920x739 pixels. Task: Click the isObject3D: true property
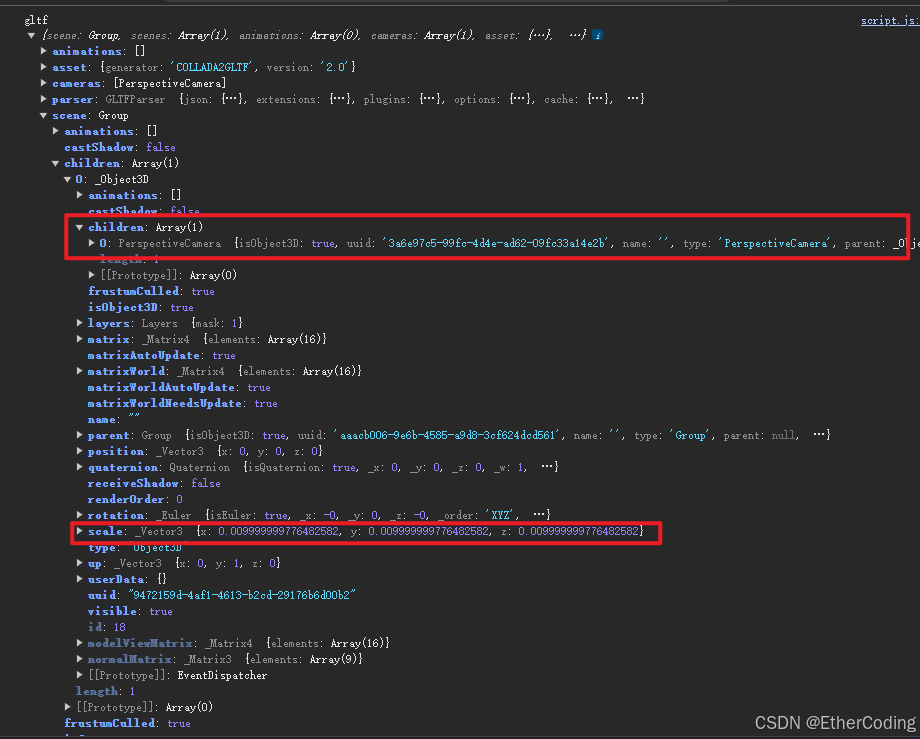pos(141,307)
